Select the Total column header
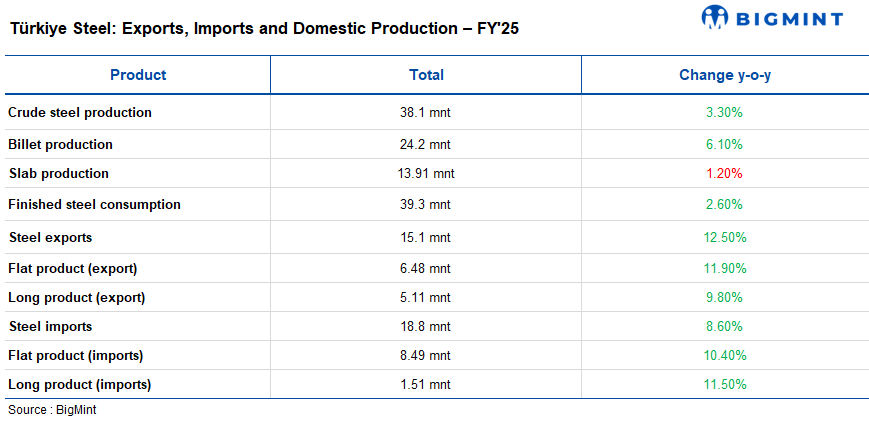The width and height of the screenshot is (869, 422). click(426, 75)
